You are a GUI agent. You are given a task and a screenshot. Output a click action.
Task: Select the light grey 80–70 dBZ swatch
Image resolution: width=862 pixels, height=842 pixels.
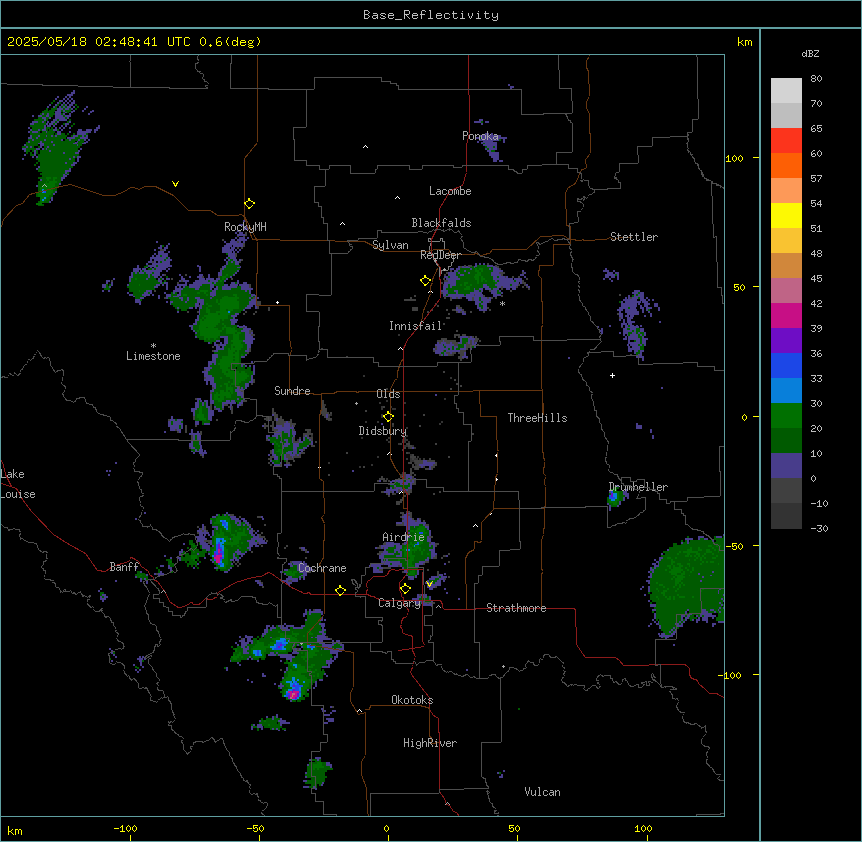click(786, 91)
